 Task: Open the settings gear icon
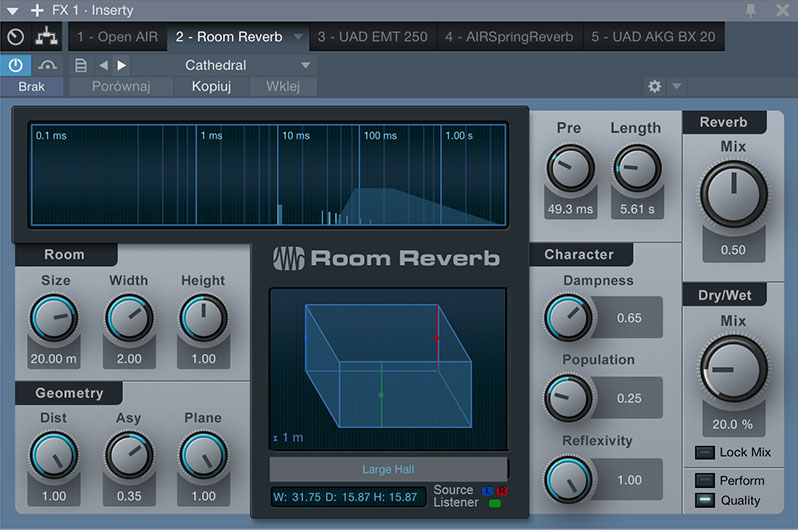pyautogui.click(x=654, y=86)
